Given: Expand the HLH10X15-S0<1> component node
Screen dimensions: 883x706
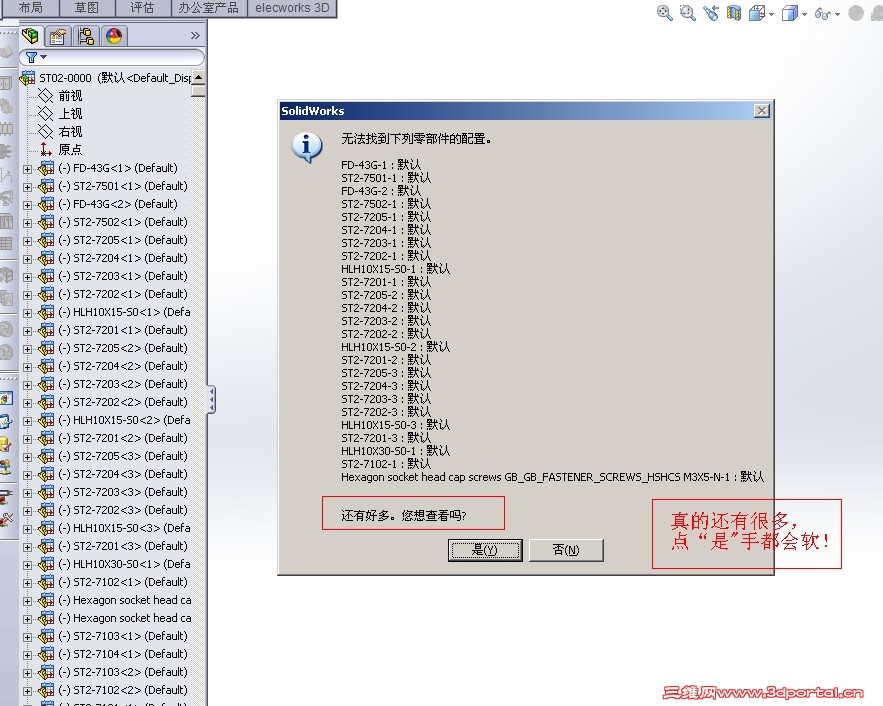Looking at the screenshot, I should (x=27, y=313).
